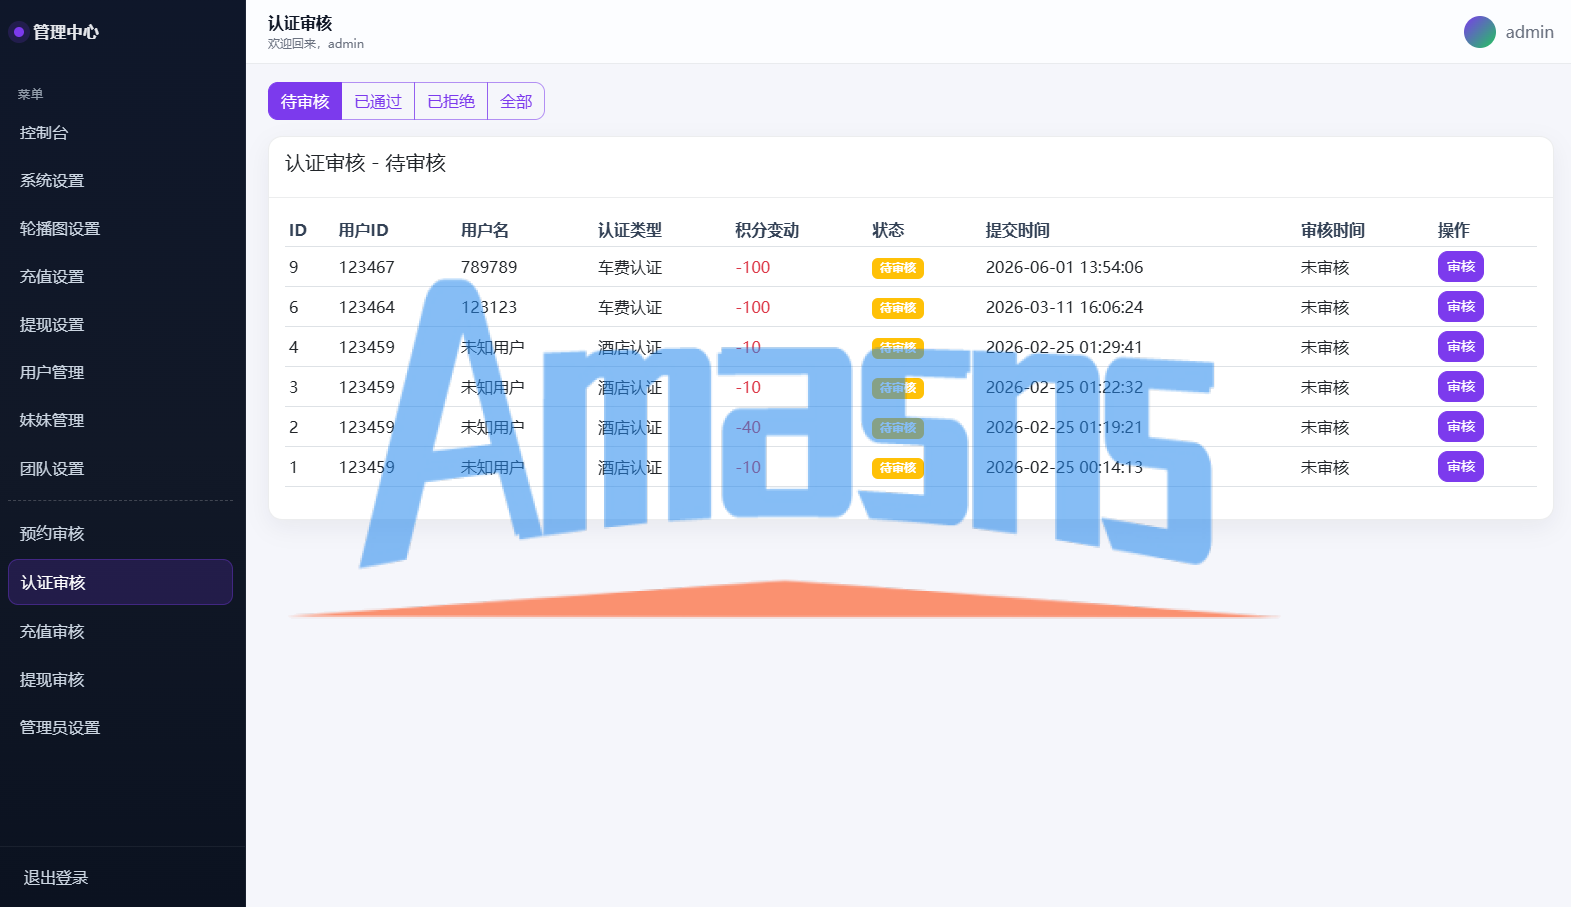1571x907 pixels.
Task: Click 审核 button for row ID 3
Action: tap(1461, 387)
